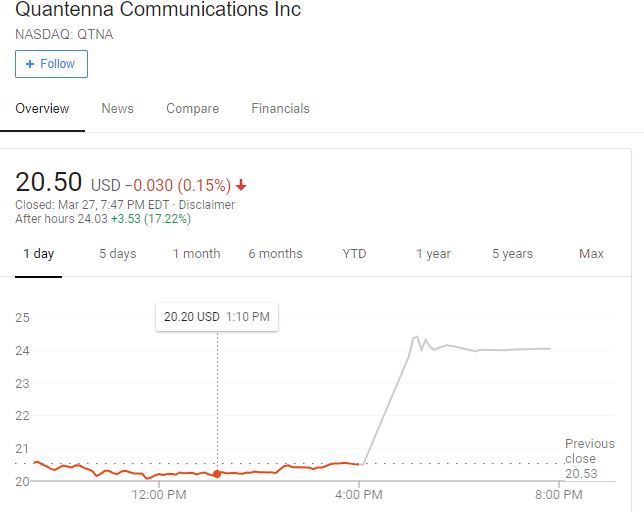This screenshot has width=644, height=512.
Task: Switch chart to YTD range
Action: [x=354, y=254]
